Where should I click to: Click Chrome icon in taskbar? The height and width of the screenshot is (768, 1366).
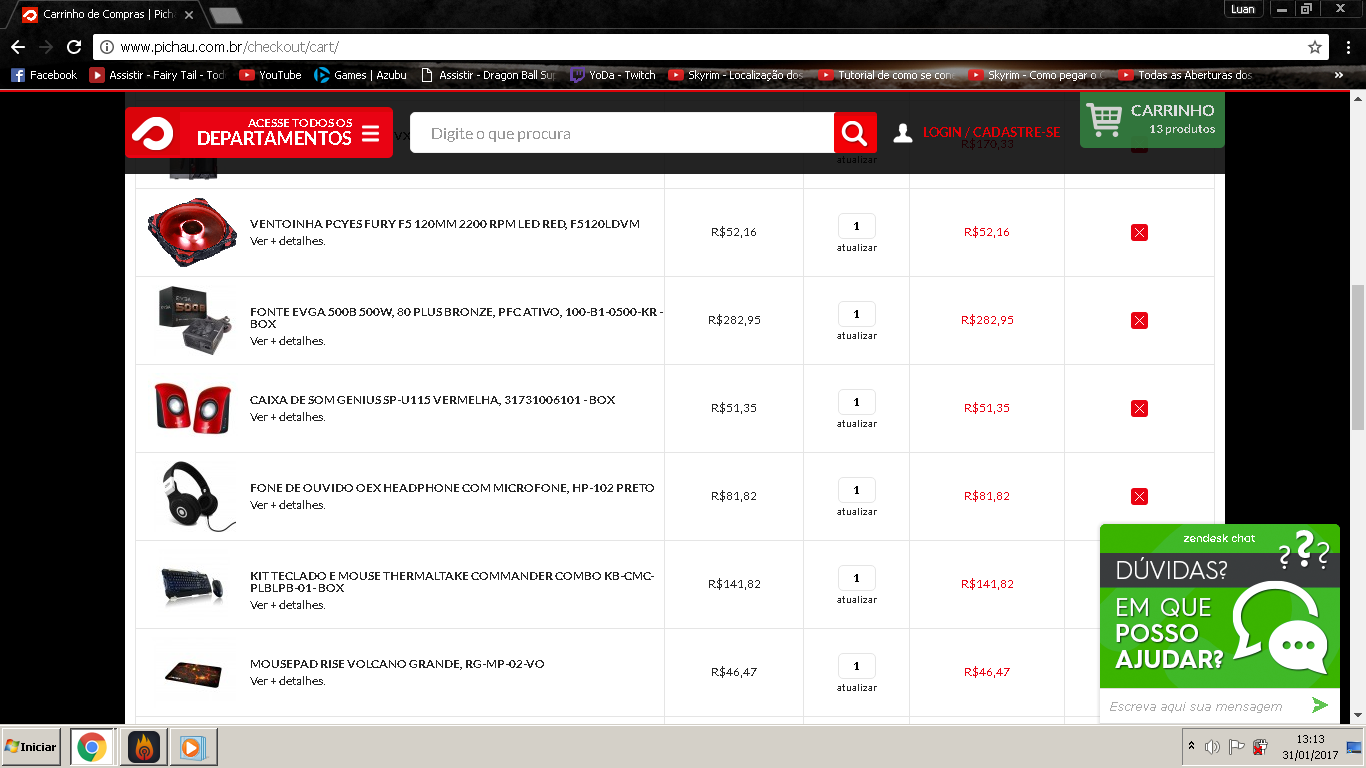92,747
